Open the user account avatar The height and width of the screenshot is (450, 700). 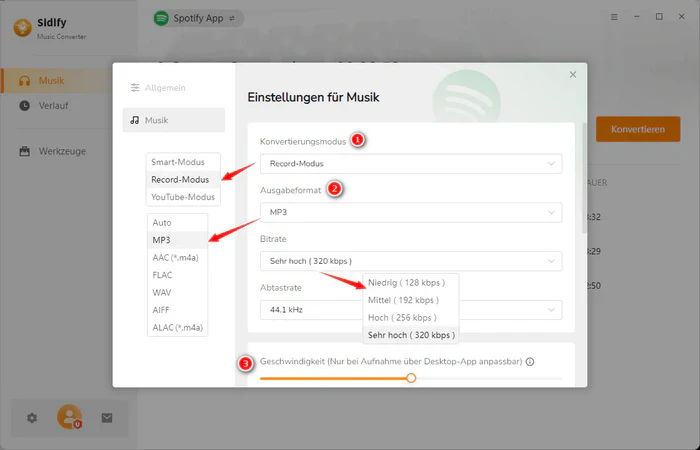coord(69,417)
